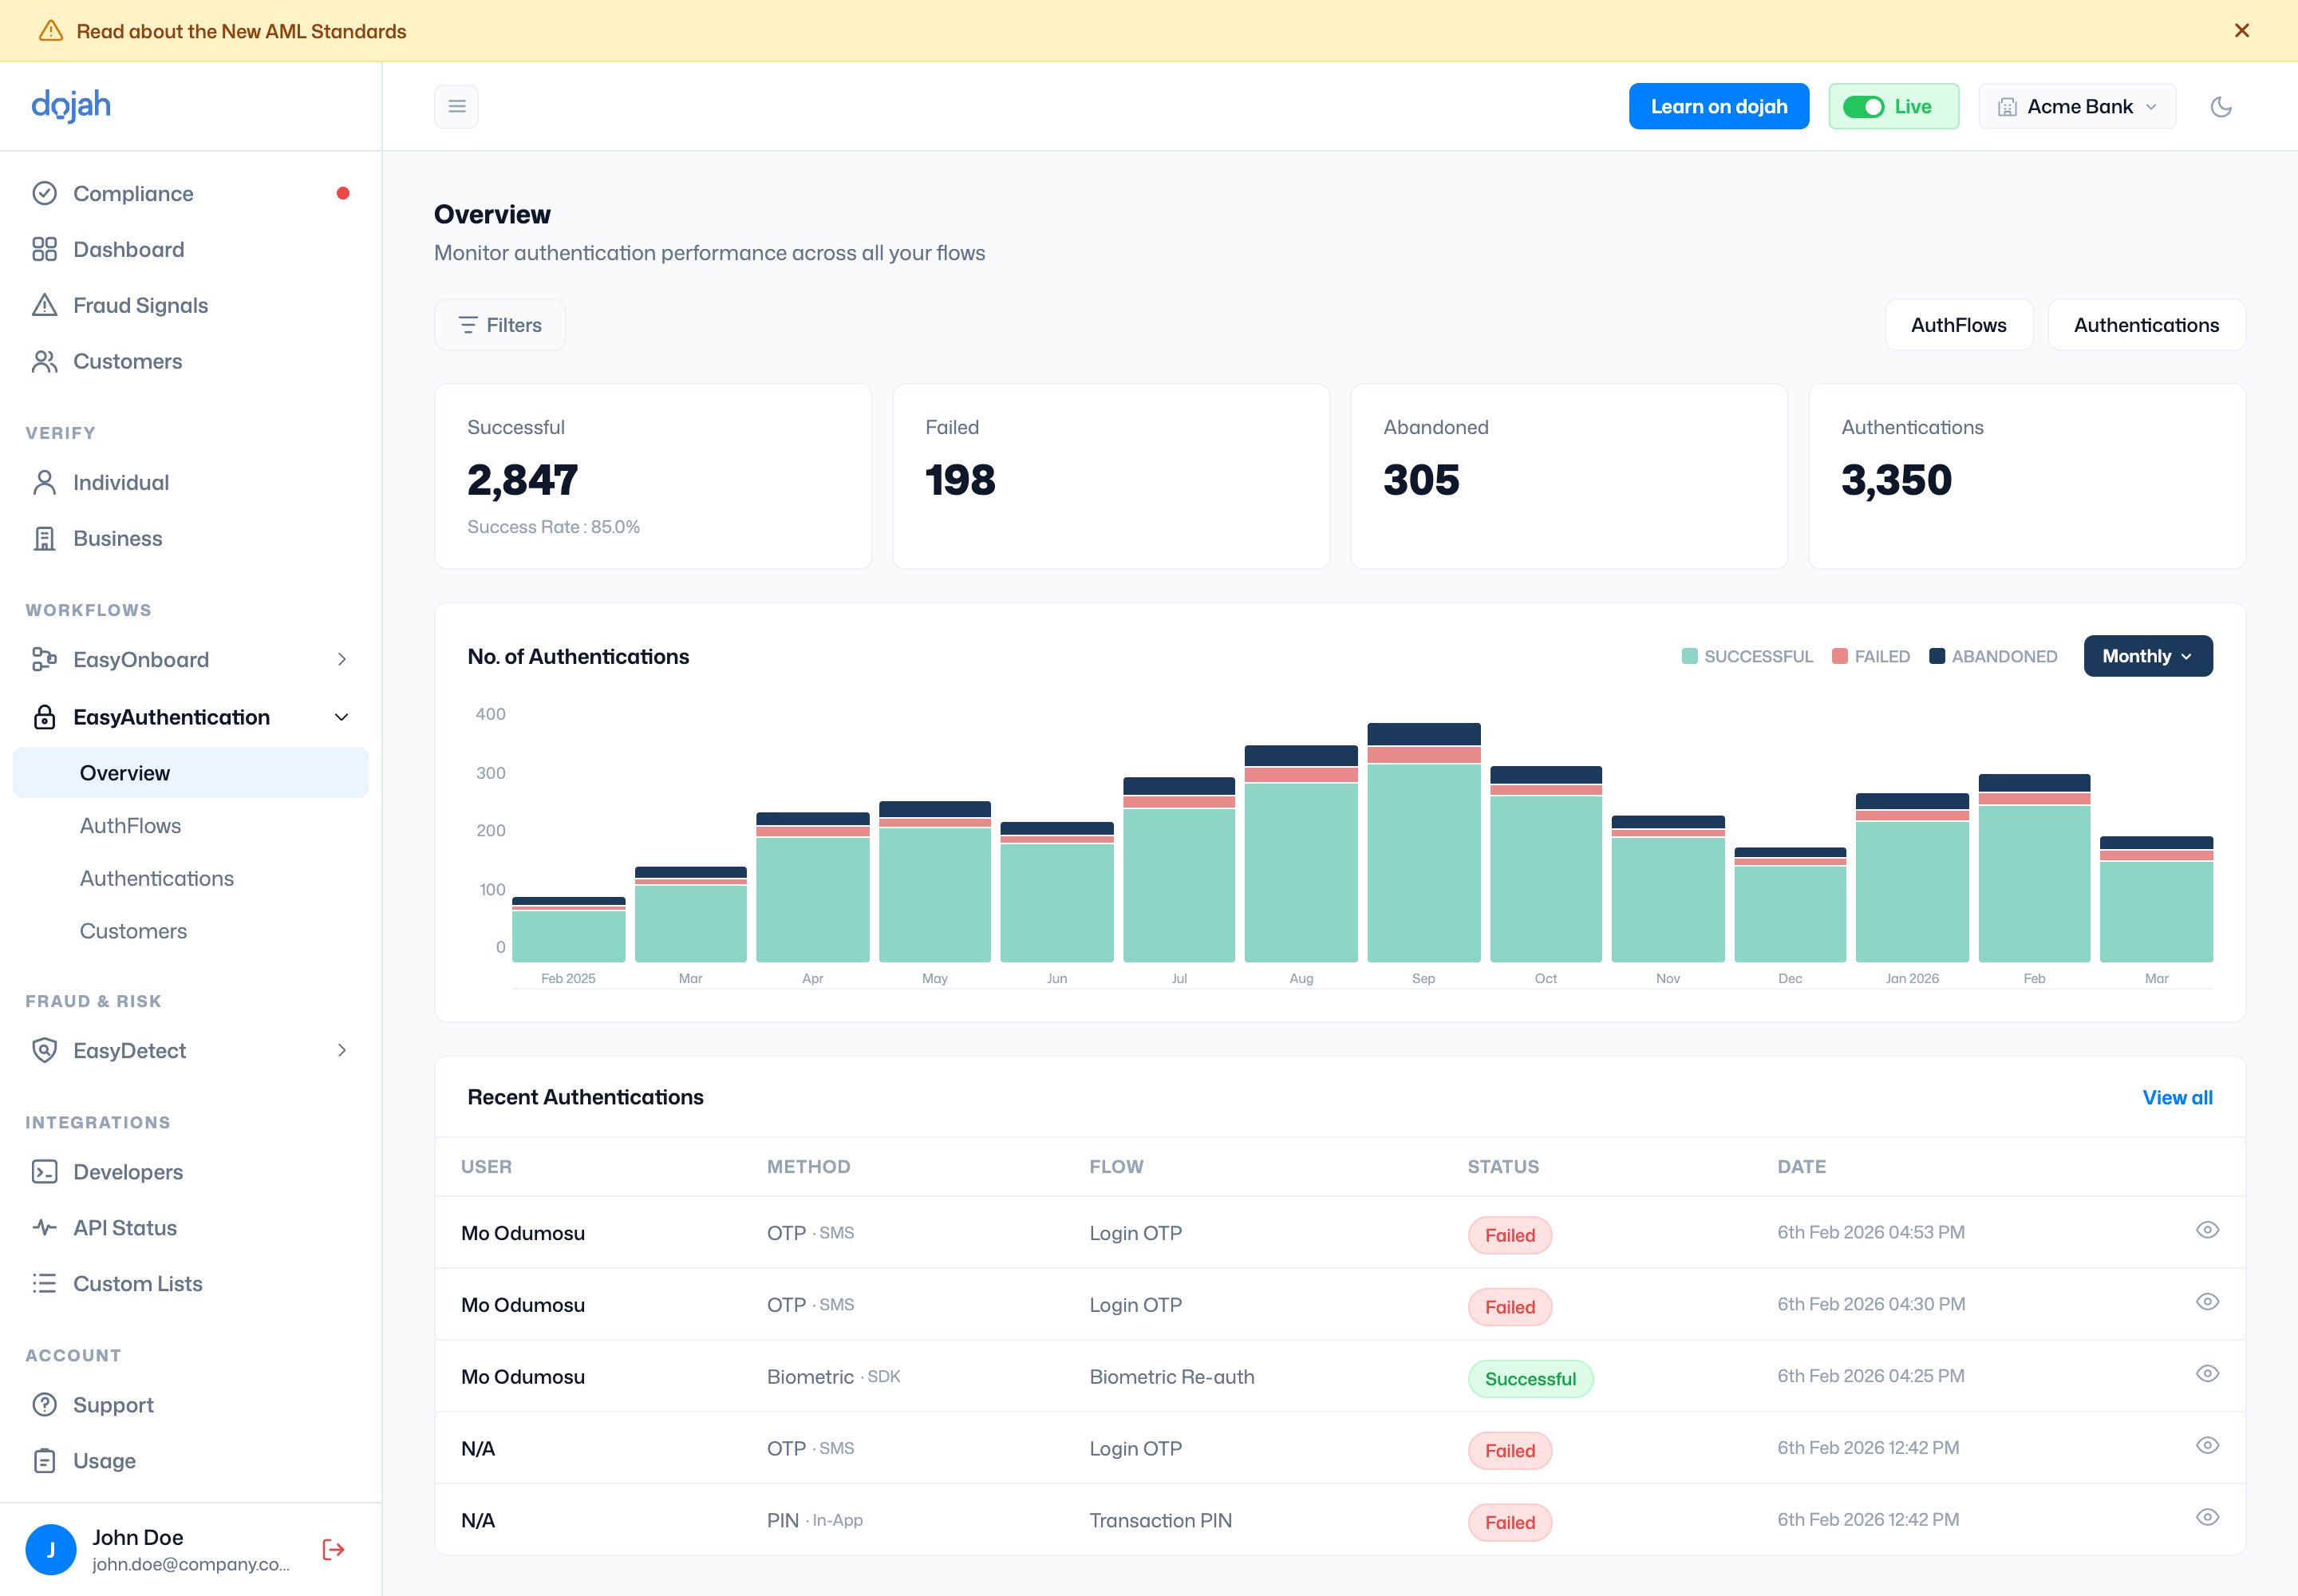Click the Dashboard grid icon
This screenshot has height=1596, width=2298.
point(44,249)
